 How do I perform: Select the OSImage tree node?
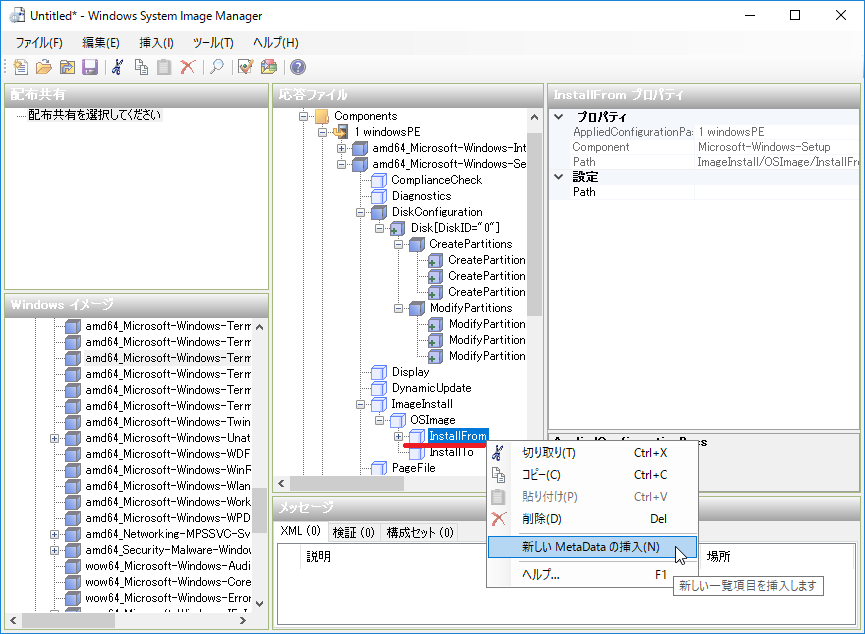[432, 420]
